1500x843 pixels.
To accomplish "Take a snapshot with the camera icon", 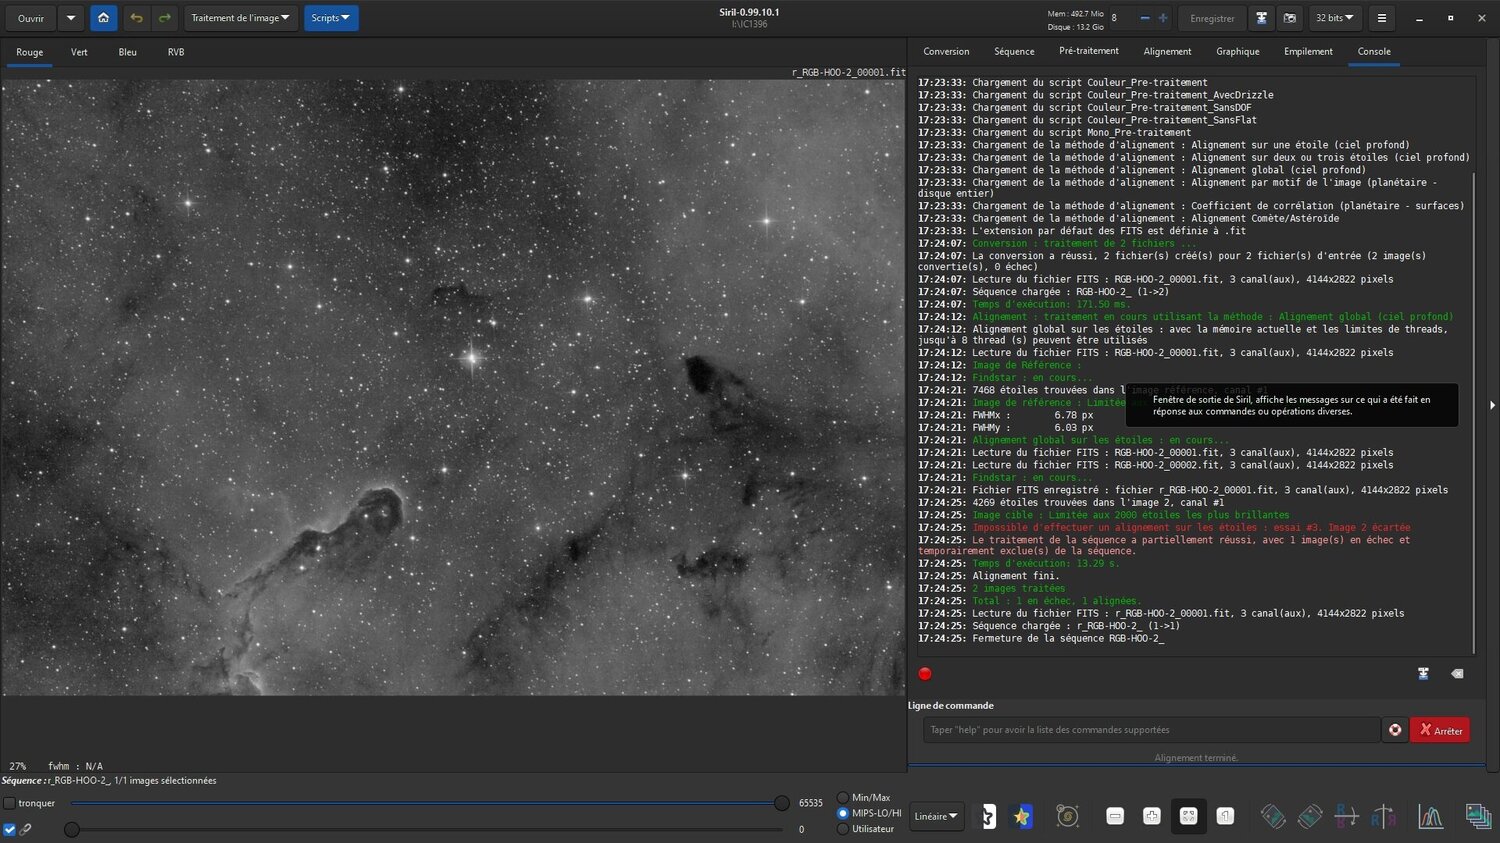I will (1290, 18).
